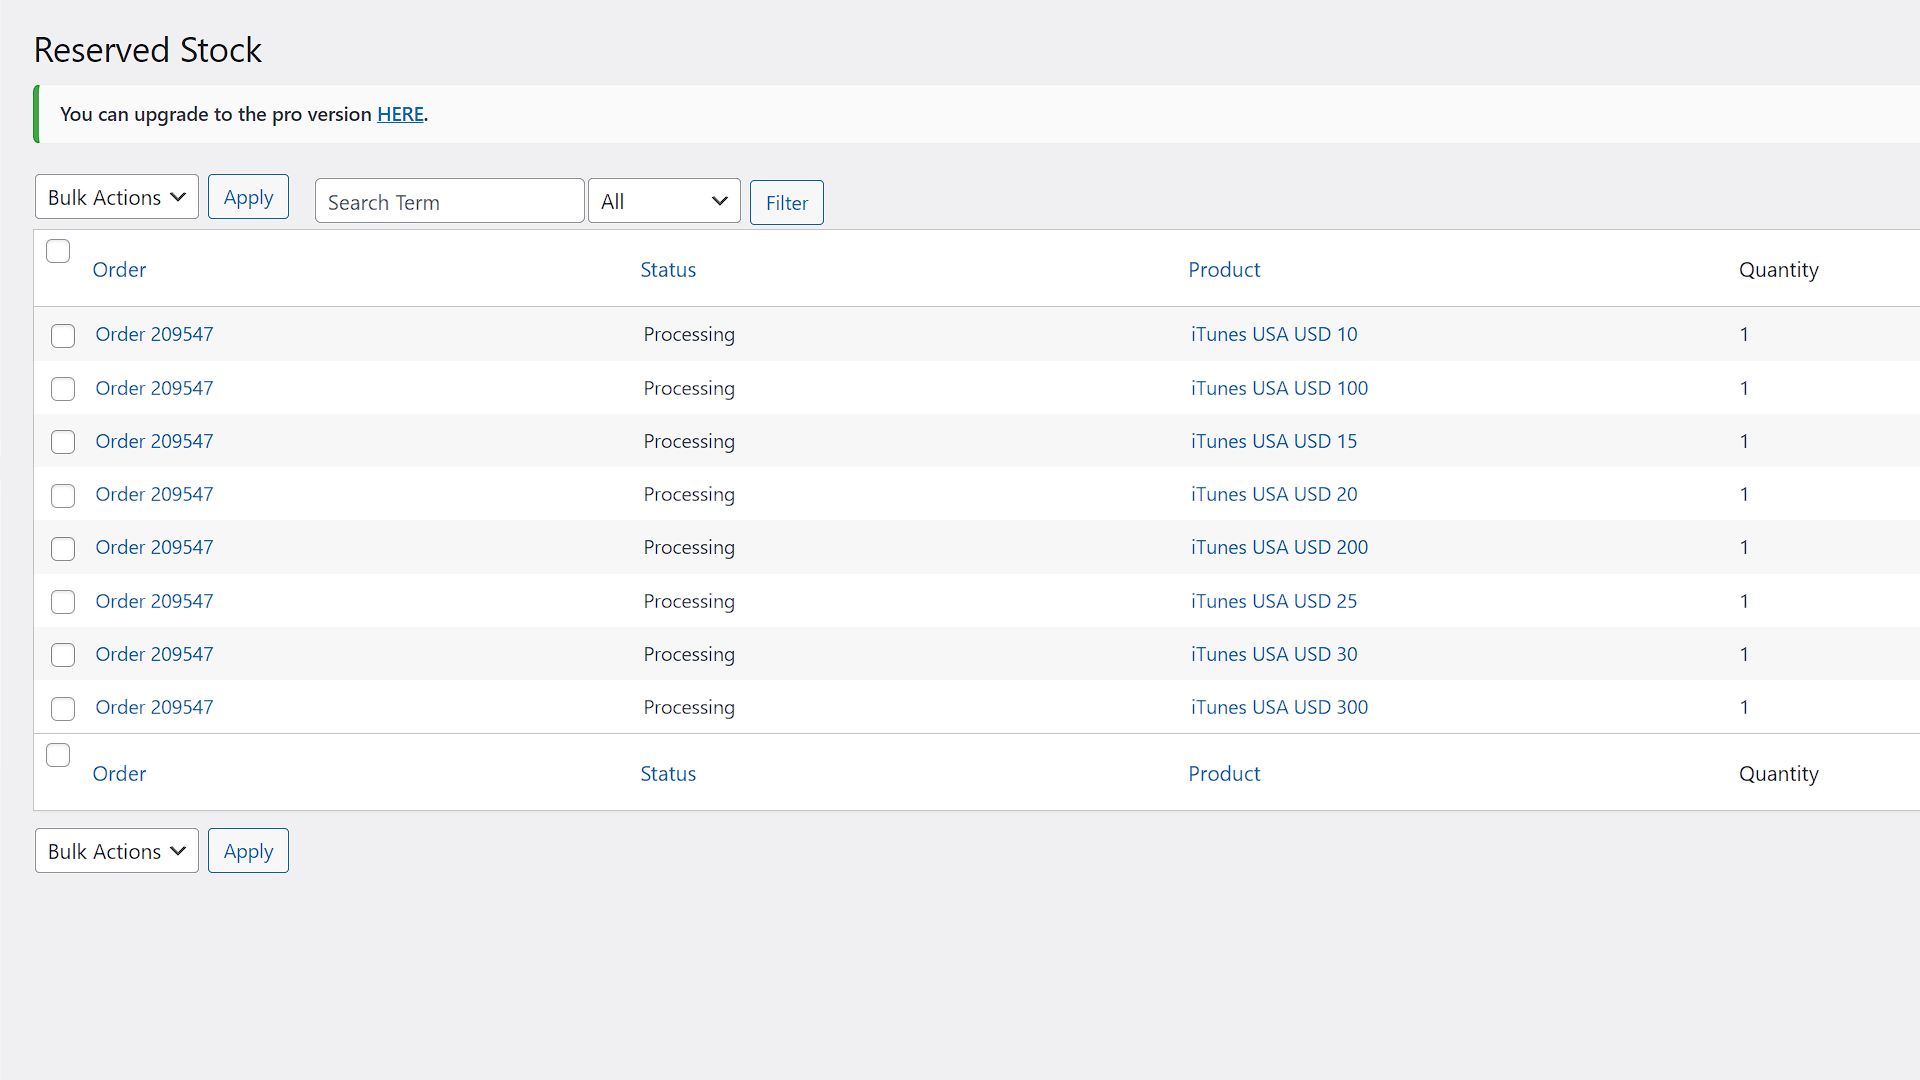
Task: Check the box for iTunes USA USD 20 row
Action: (63, 496)
